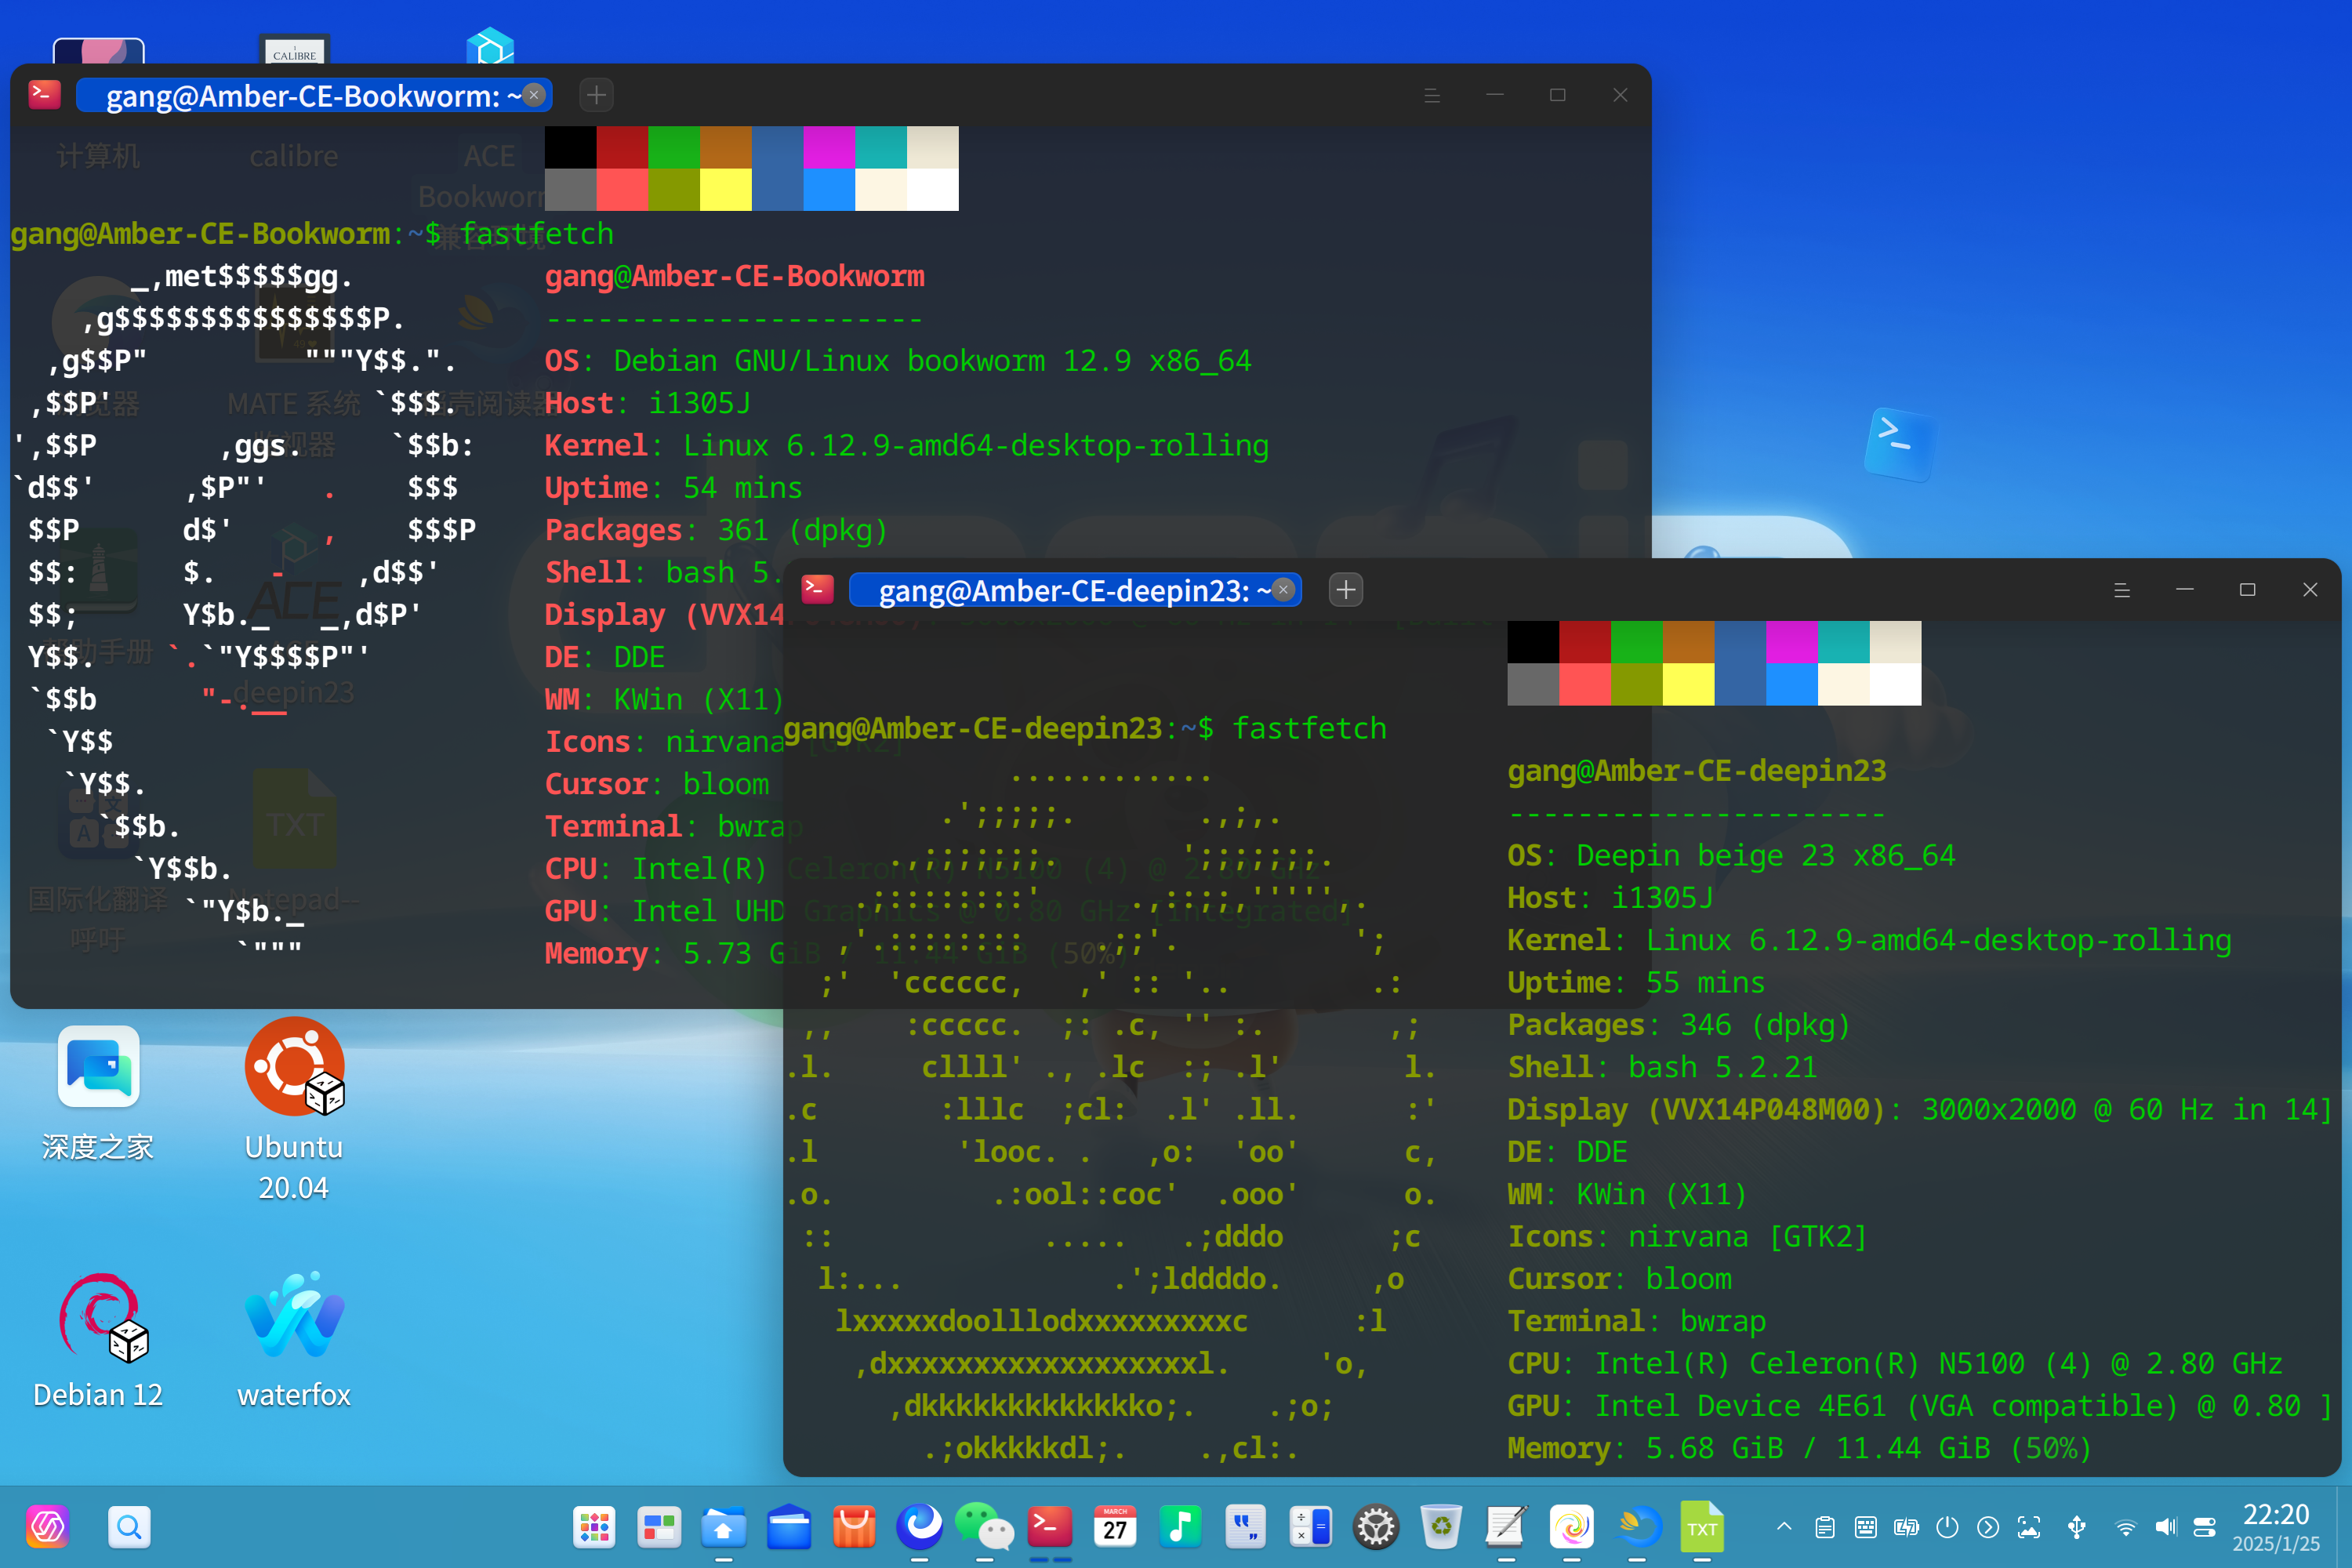
Task: Open the orange app store bag icon
Action: point(854,1527)
